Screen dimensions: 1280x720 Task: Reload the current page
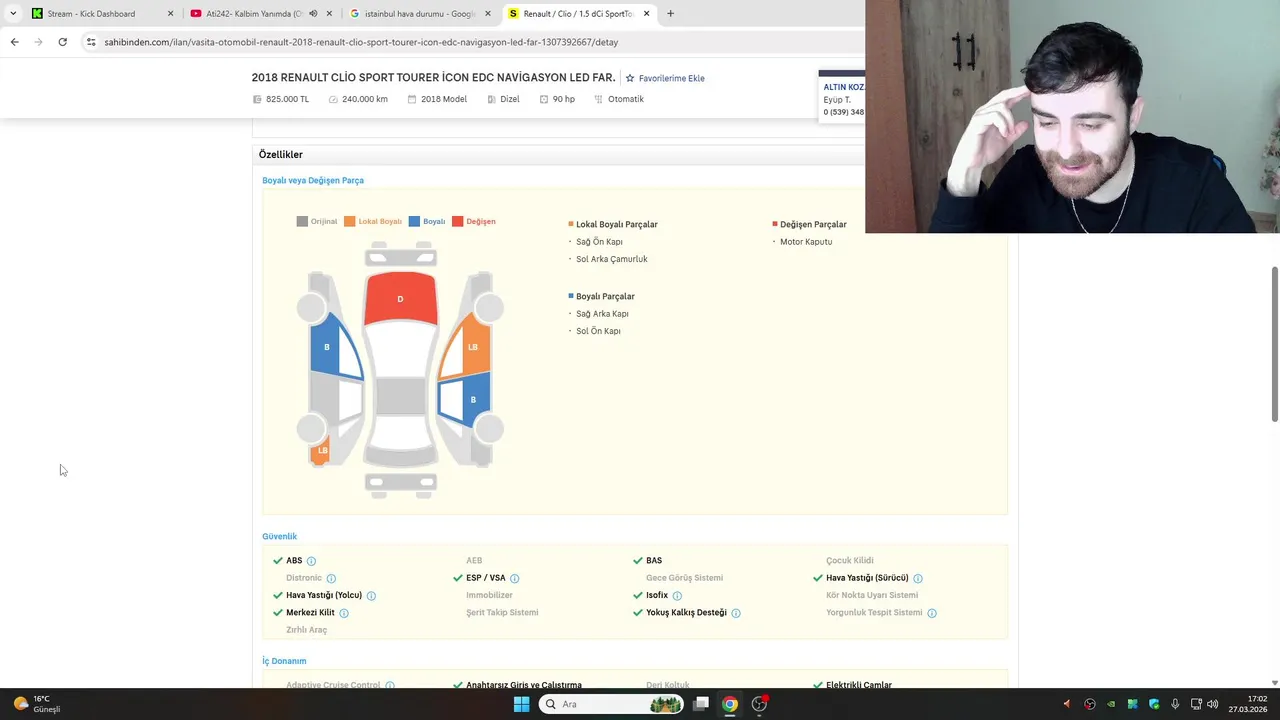pos(62,42)
